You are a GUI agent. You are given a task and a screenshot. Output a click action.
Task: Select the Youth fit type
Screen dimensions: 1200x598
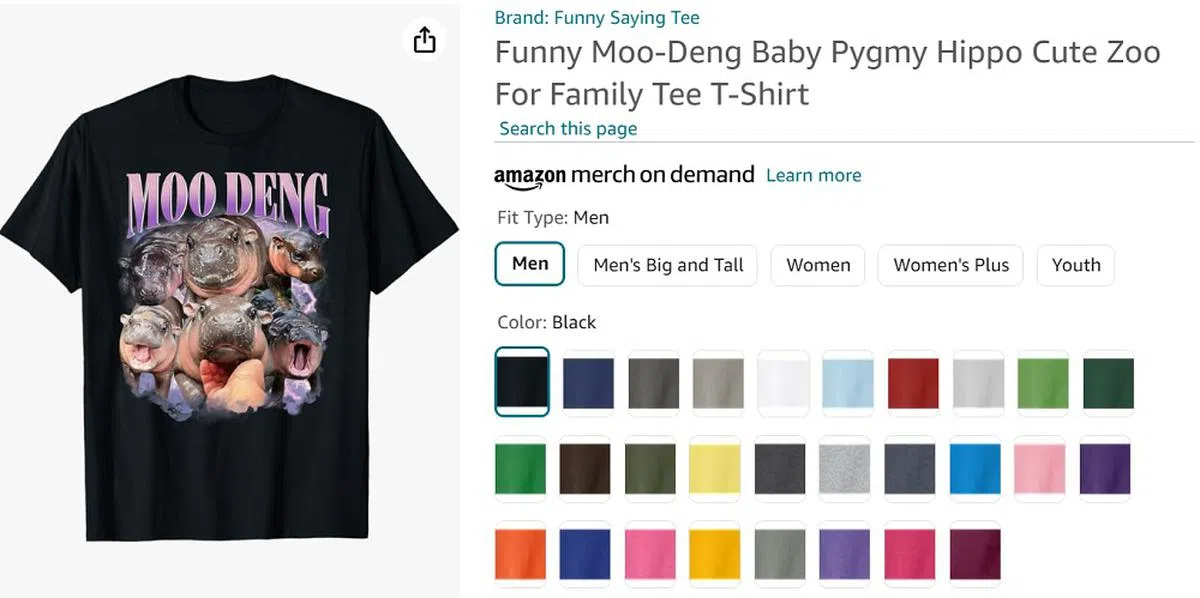click(1076, 265)
